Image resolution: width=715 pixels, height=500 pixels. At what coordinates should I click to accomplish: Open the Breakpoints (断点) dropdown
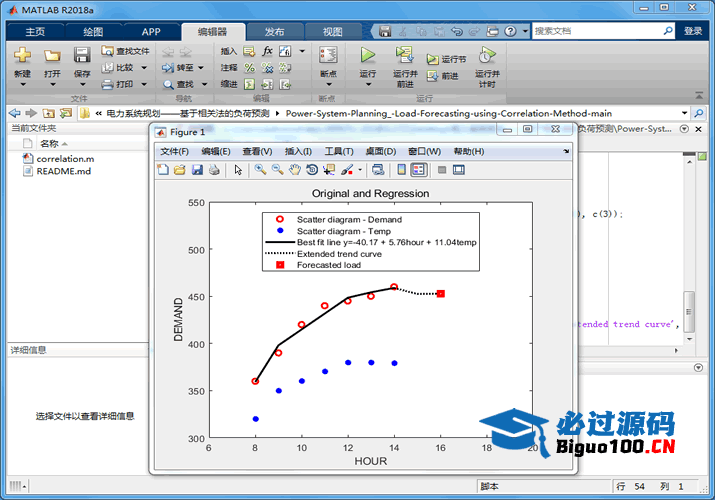(327, 85)
